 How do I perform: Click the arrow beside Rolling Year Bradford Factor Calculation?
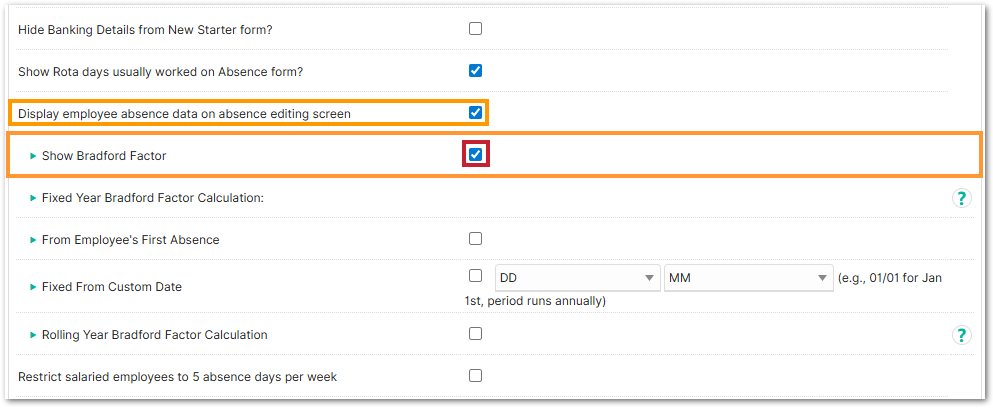[x=33, y=335]
